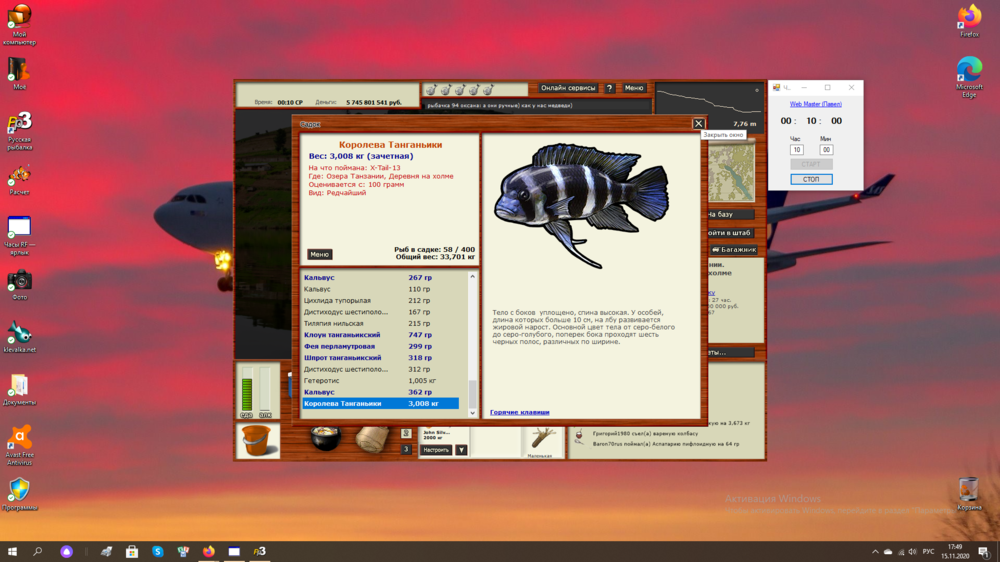This screenshot has width=1000, height=562.
Task: Click the black cooking pot food icon
Action: click(x=325, y=438)
